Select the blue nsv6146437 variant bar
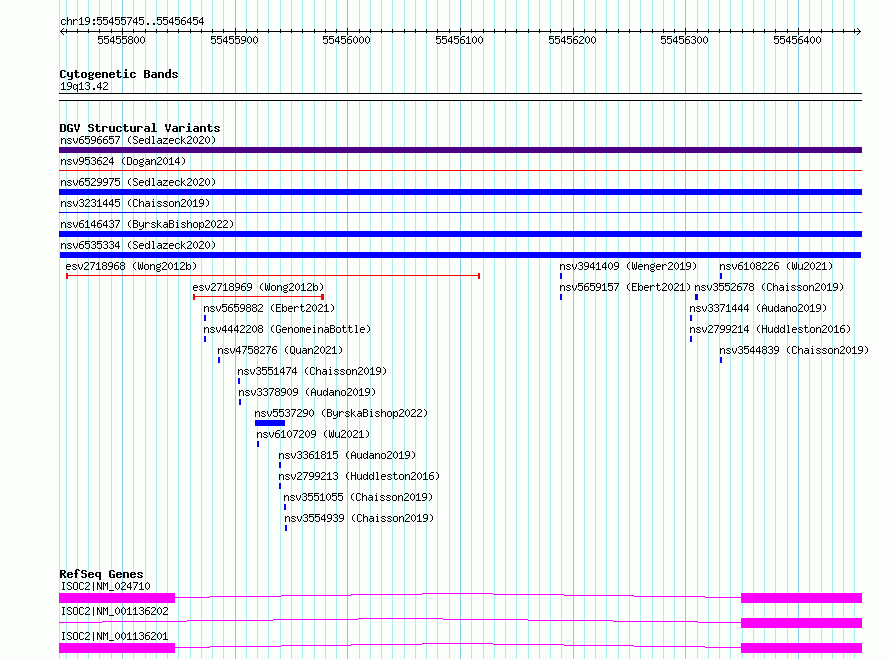Screen dimensions: 890x659 coord(460,234)
